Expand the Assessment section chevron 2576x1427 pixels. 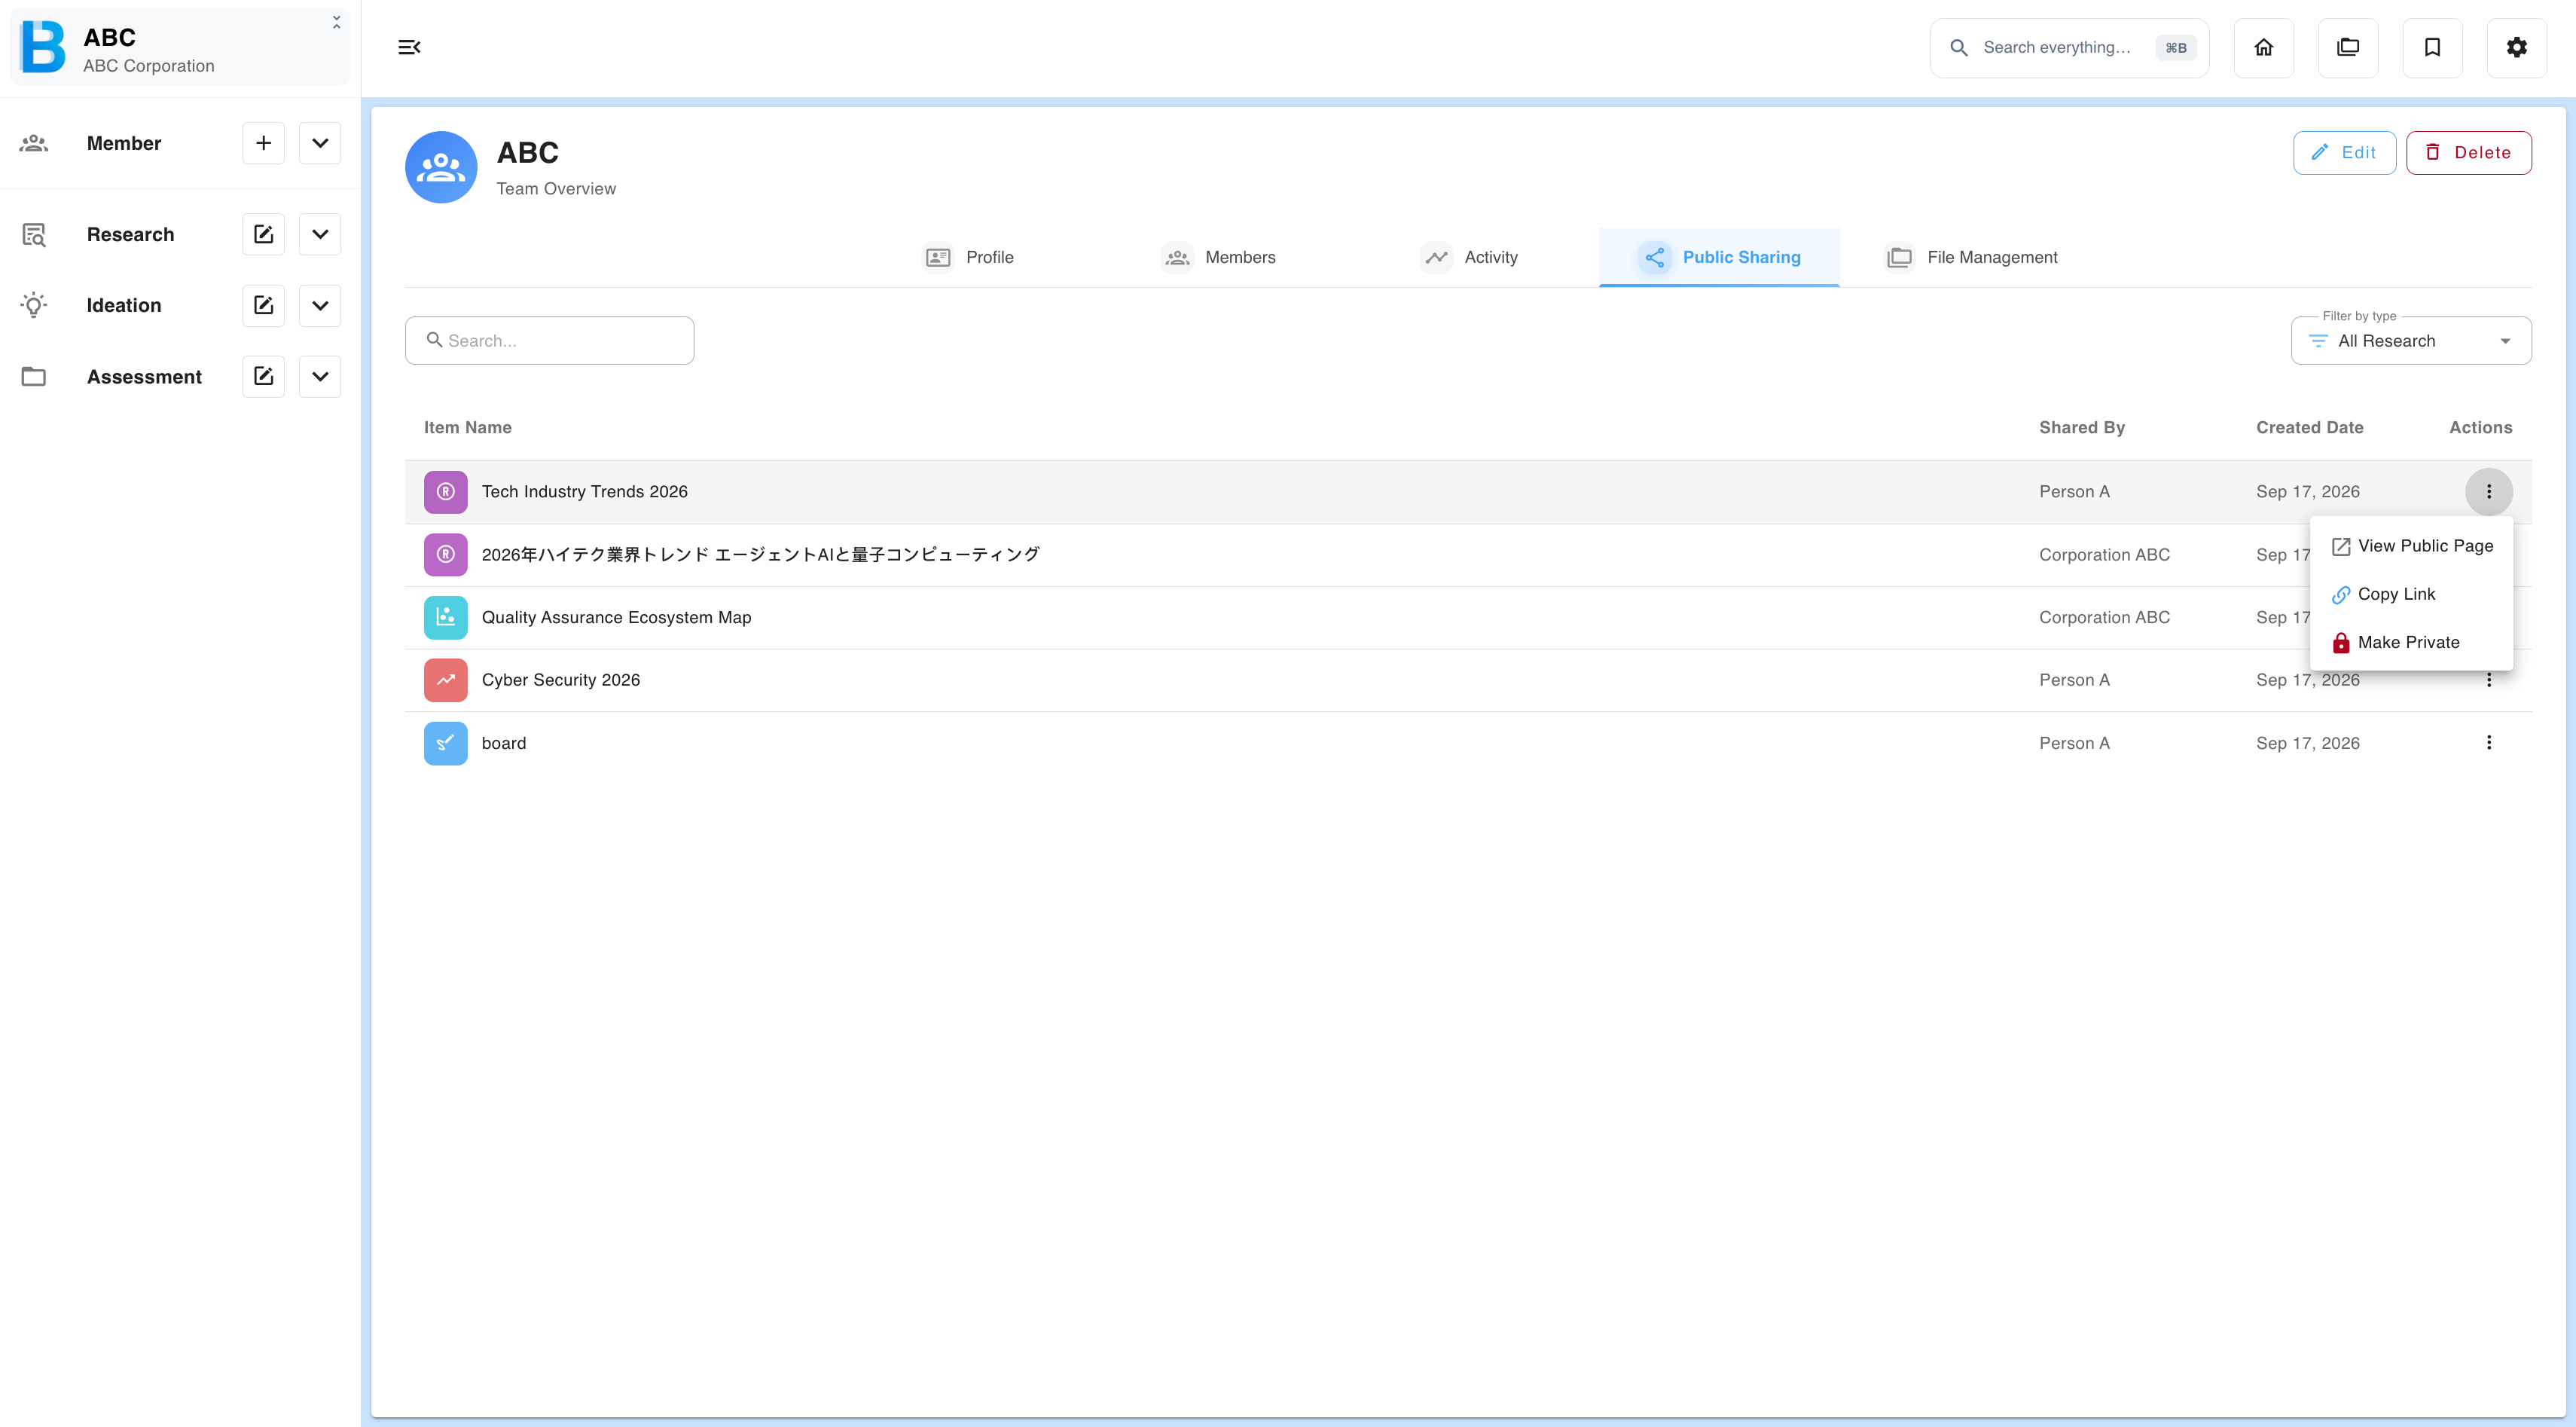pos(320,376)
